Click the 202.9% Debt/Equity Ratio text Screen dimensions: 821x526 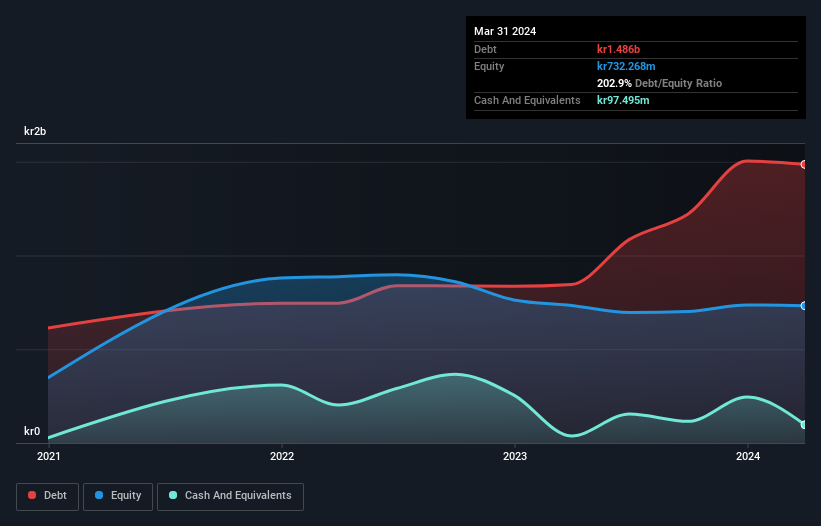[x=659, y=83]
